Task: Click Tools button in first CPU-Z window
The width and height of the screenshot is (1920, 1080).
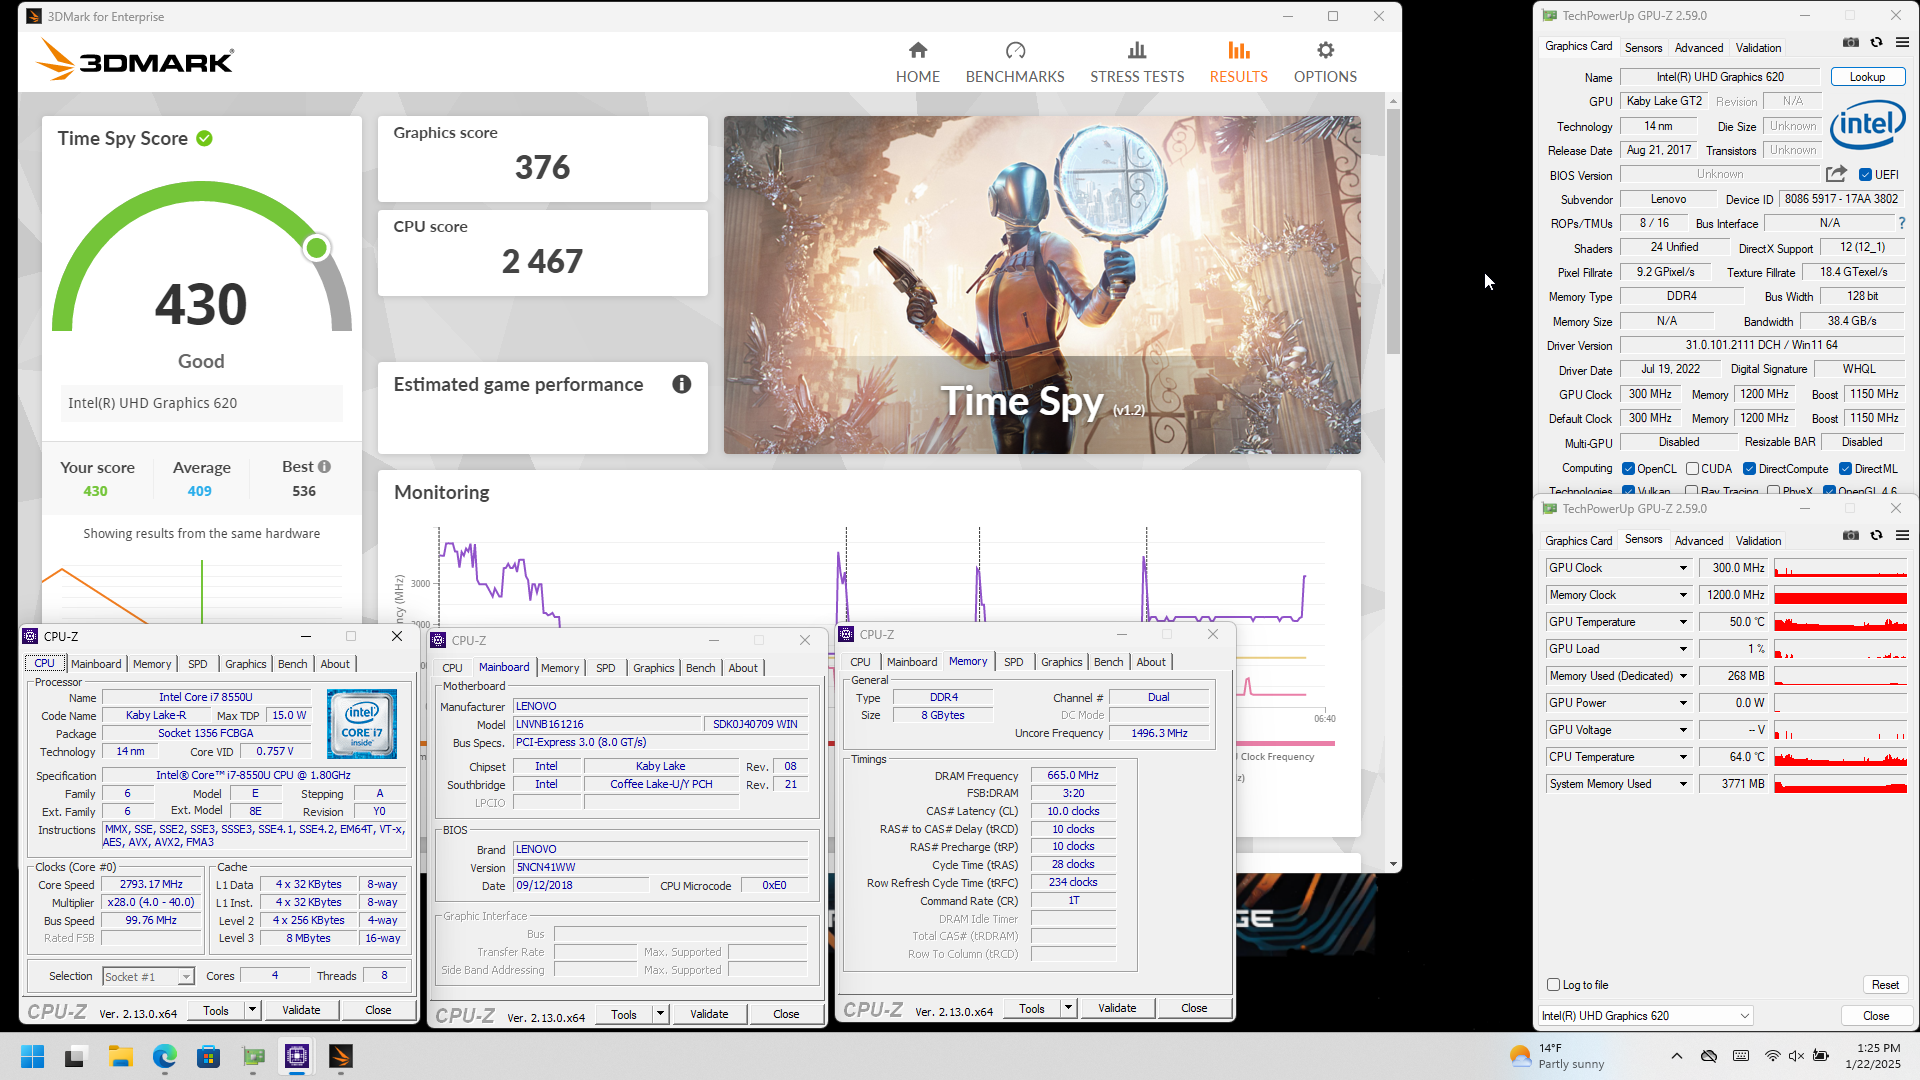Action: [x=216, y=1011]
